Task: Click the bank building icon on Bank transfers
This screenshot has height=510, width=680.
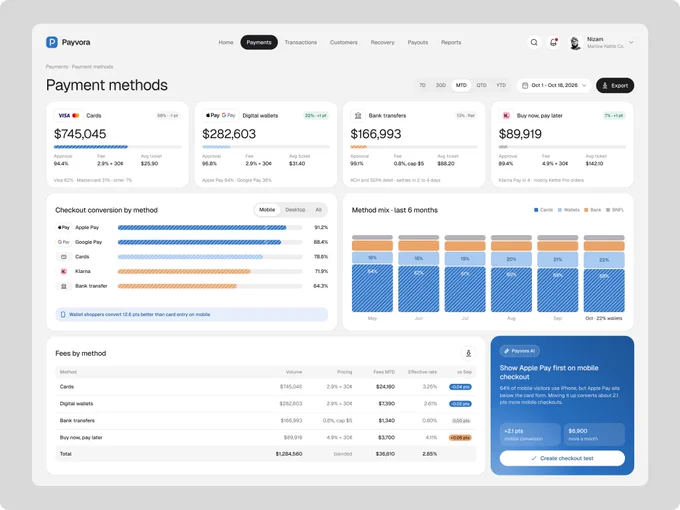Action: point(358,115)
